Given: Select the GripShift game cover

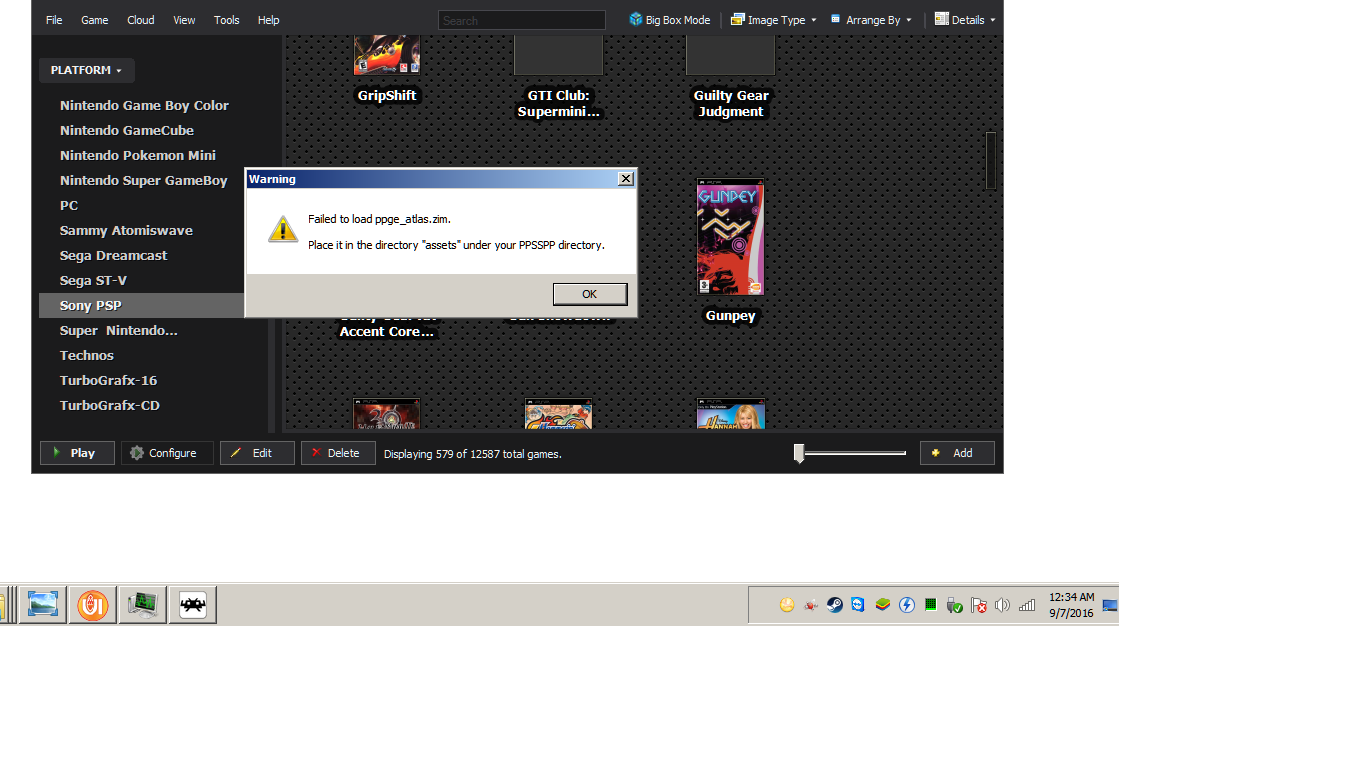Looking at the screenshot, I should [x=386, y=54].
